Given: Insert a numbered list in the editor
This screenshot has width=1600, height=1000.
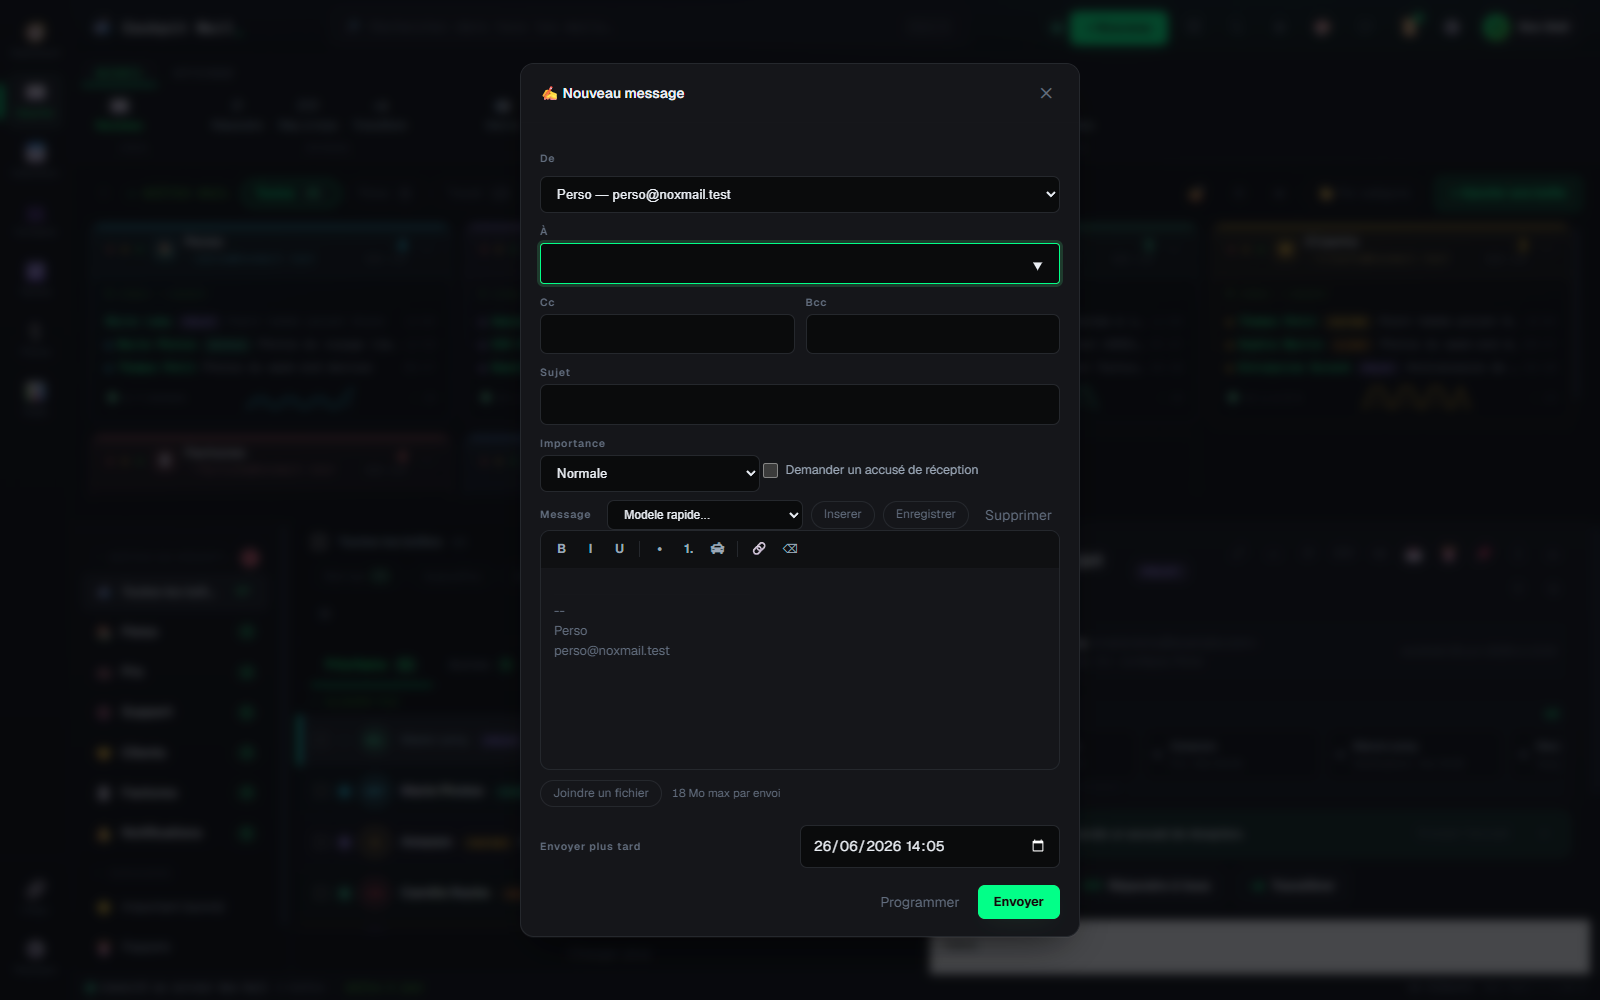Looking at the screenshot, I should (x=689, y=549).
